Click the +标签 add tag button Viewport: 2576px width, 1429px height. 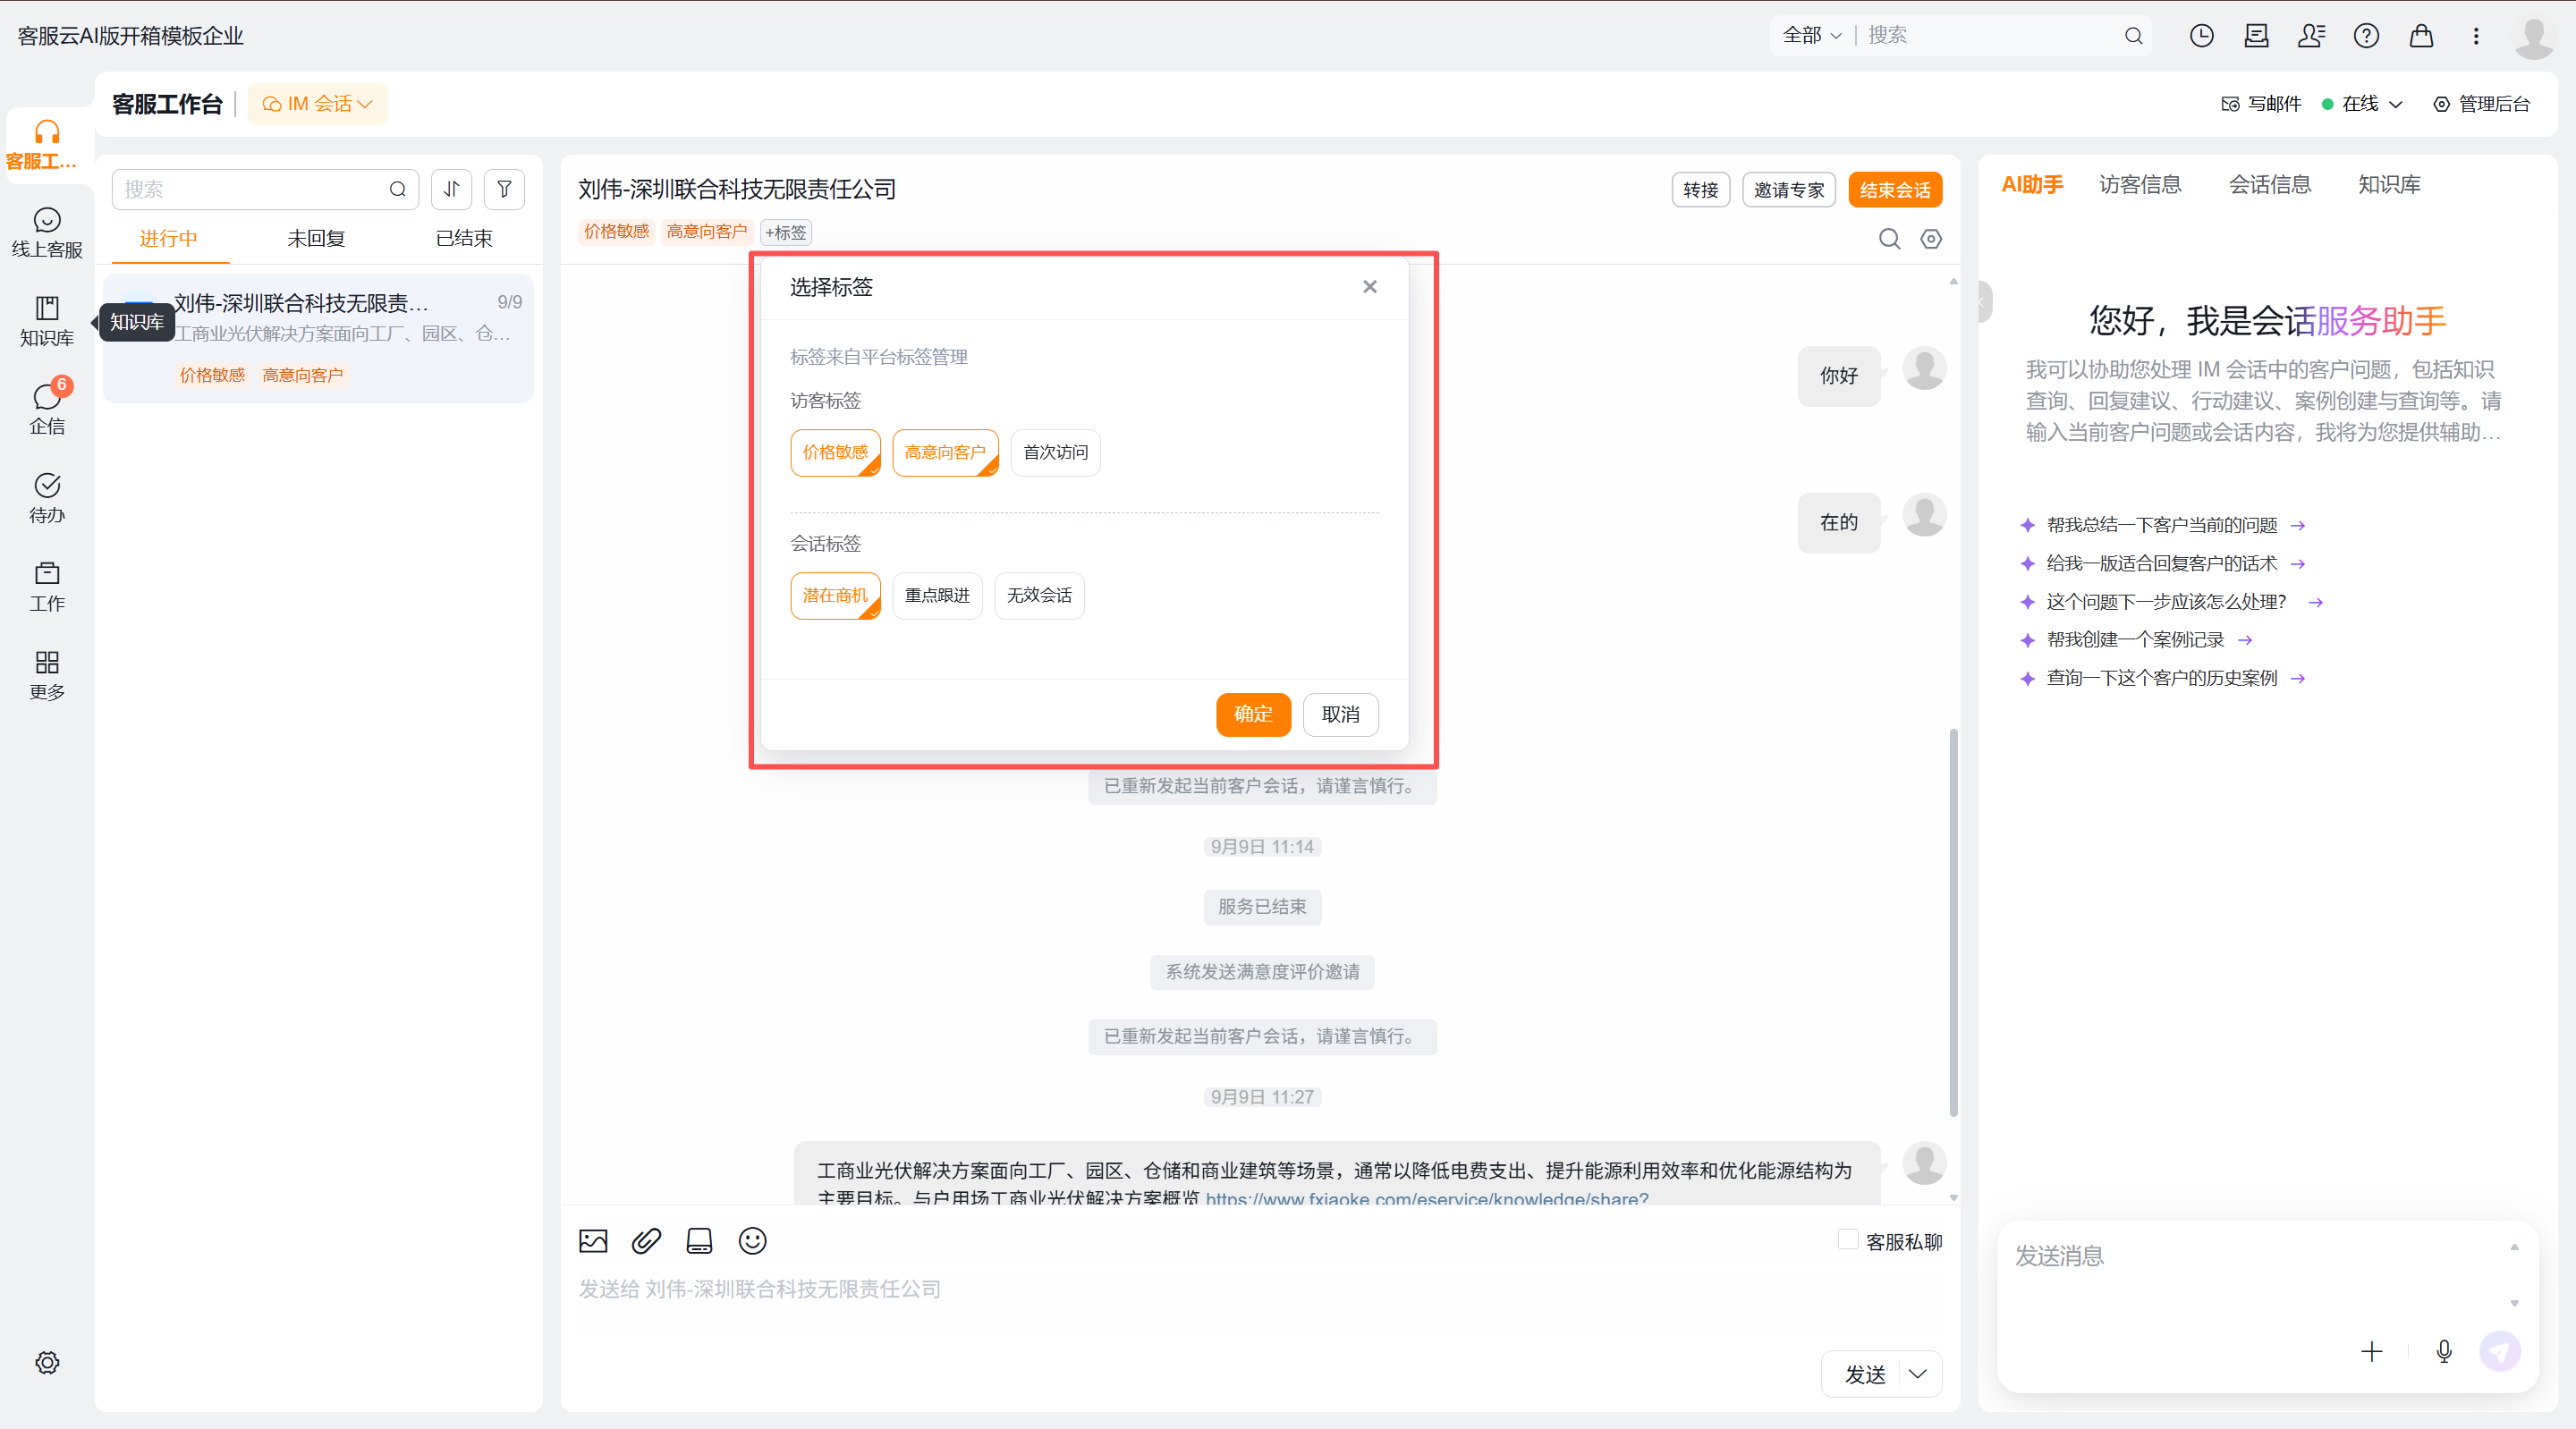coord(785,233)
